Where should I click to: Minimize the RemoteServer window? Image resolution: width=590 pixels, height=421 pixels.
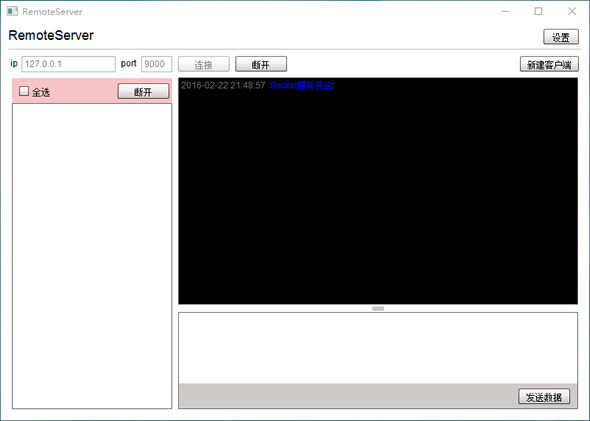click(x=505, y=11)
